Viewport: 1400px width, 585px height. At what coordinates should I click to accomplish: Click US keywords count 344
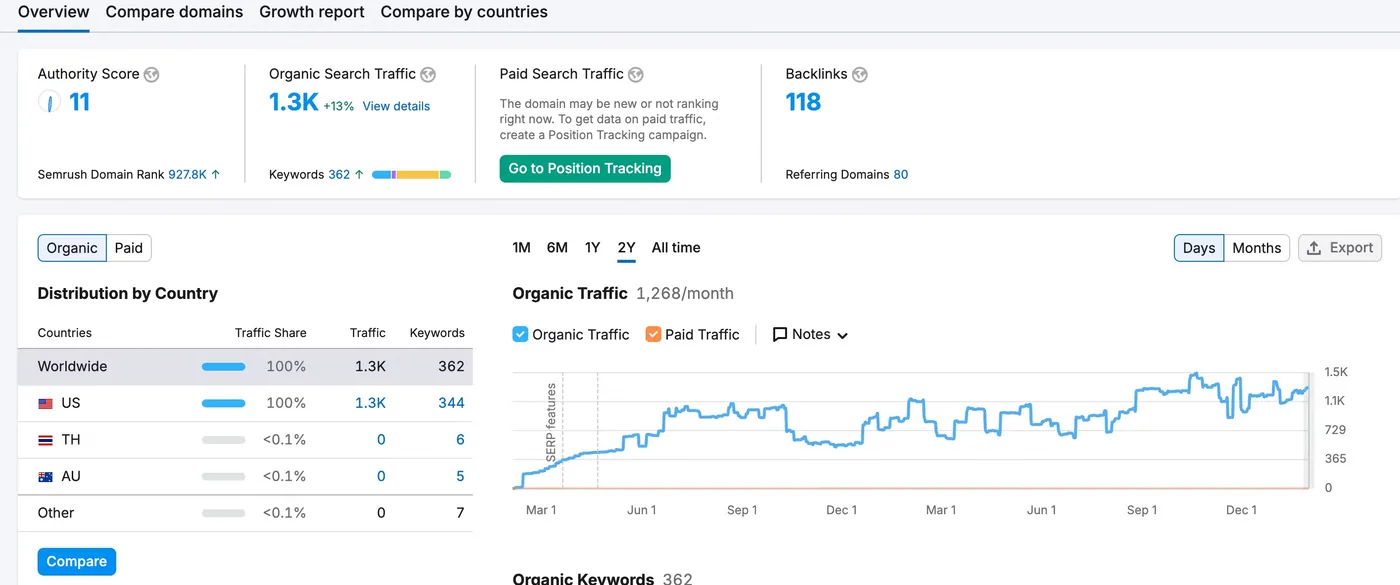coord(451,403)
